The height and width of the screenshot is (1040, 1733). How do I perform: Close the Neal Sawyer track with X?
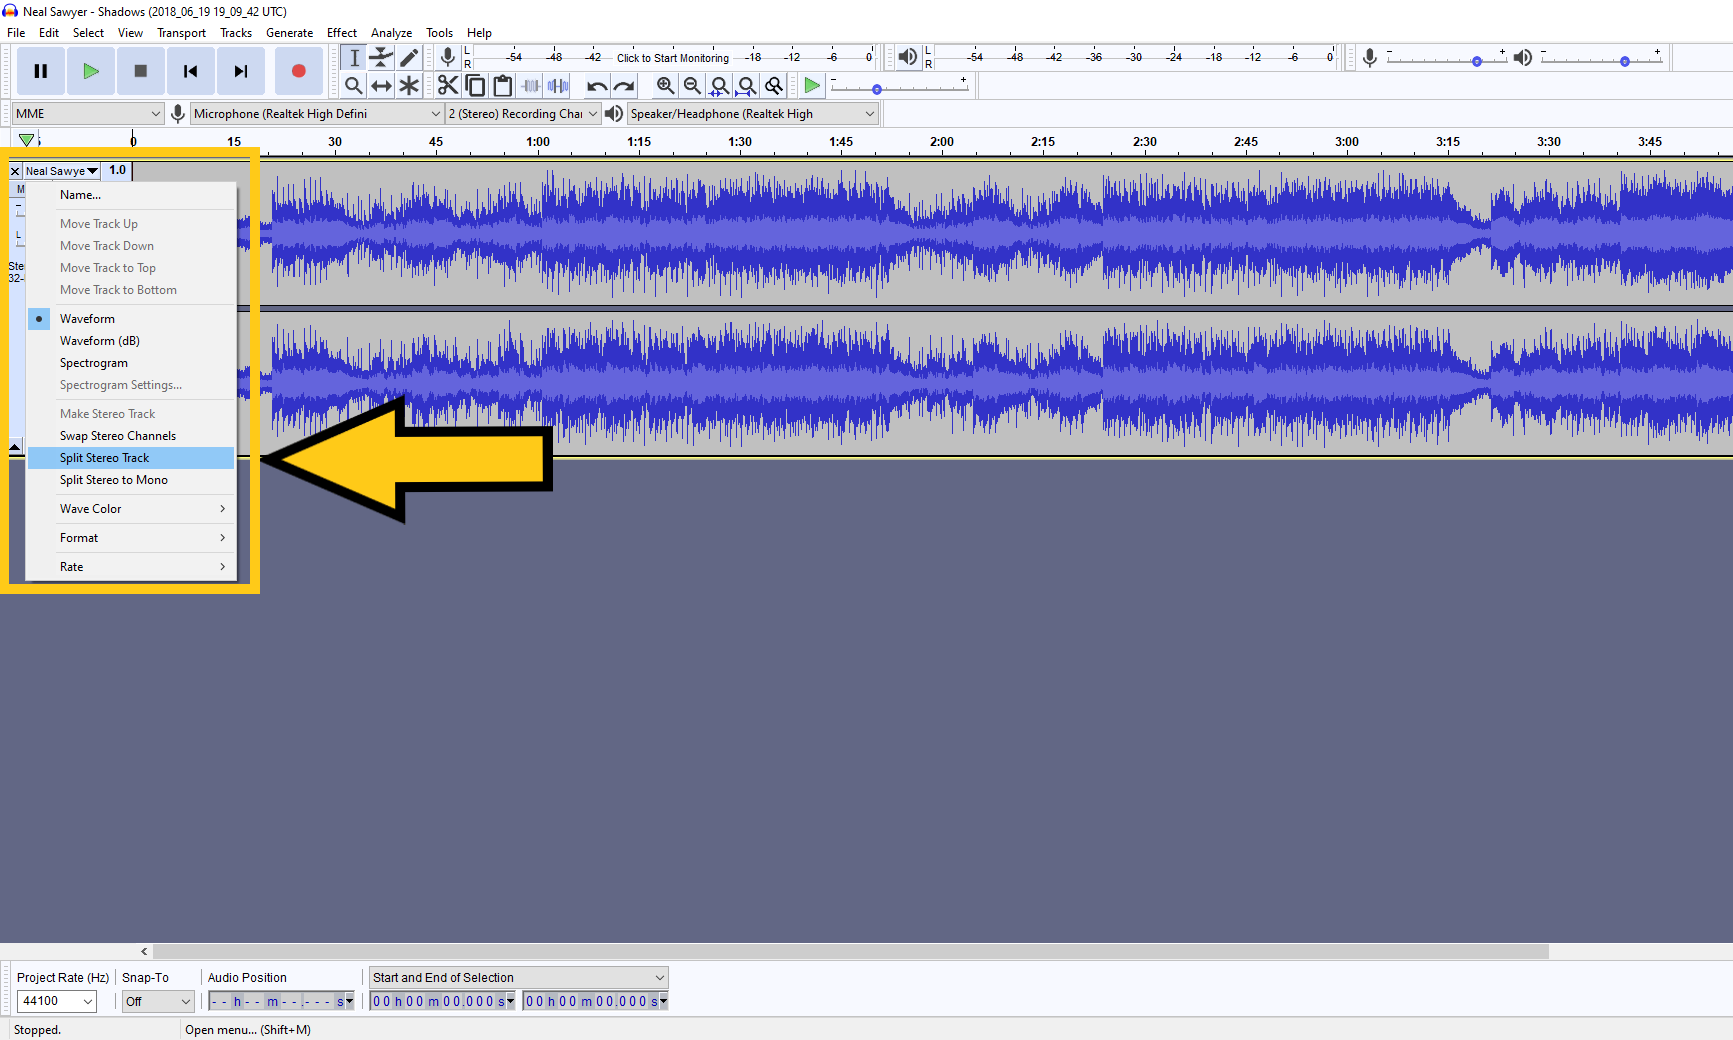pyautogui.click(x=14, y=171)
